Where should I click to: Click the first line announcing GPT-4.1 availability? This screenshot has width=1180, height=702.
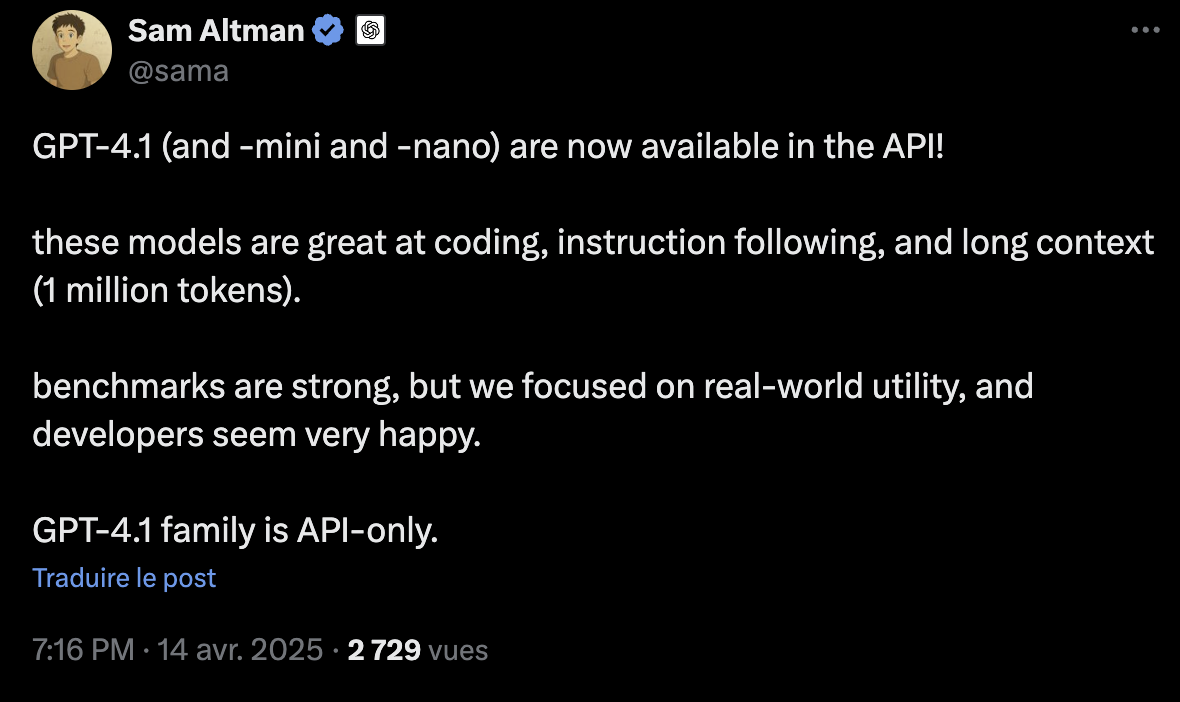(488, 146)
